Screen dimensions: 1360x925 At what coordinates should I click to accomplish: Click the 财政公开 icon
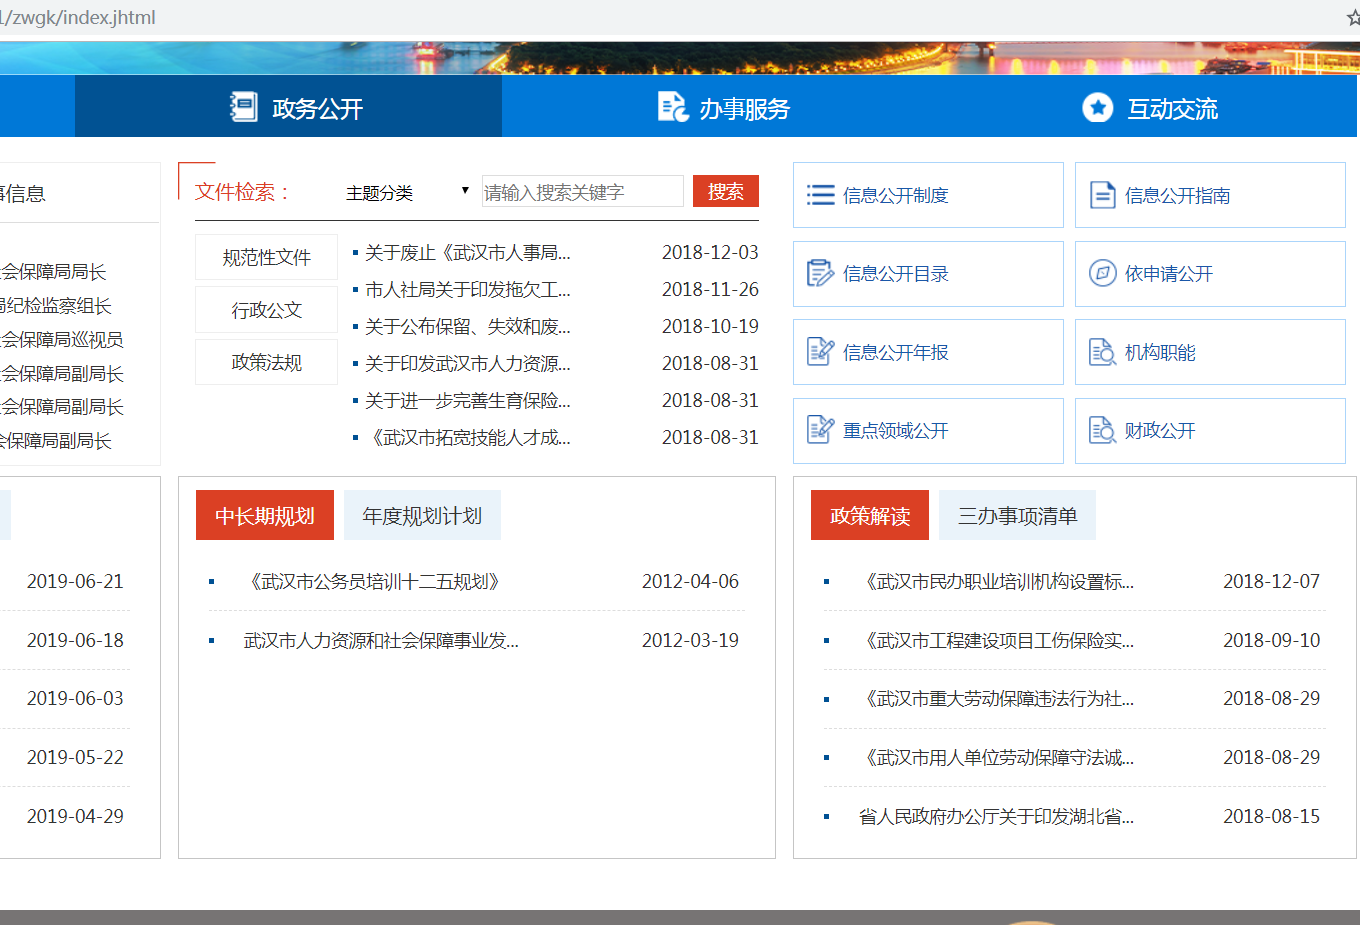(1102, 430)
